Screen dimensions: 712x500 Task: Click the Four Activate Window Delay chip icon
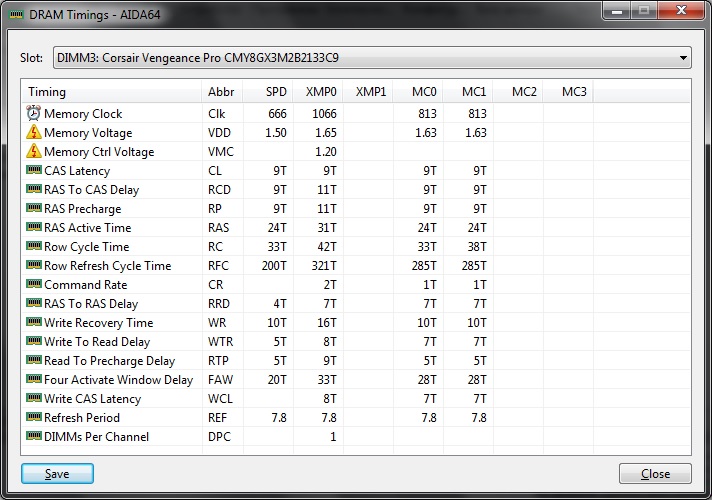point(34,379)
